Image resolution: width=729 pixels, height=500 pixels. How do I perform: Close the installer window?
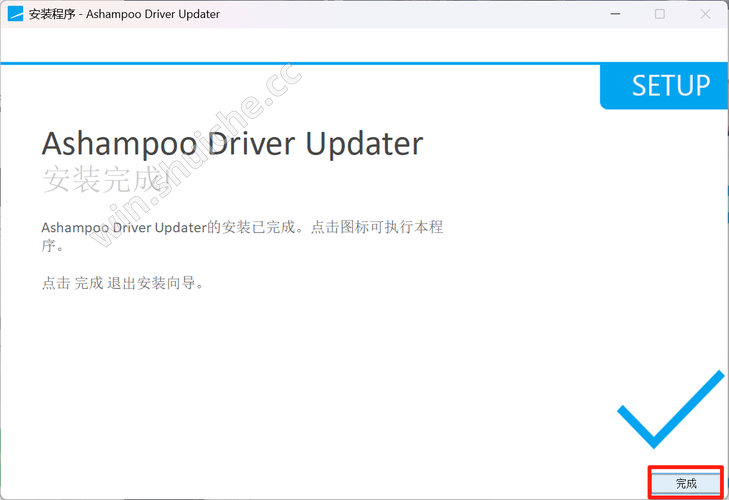tap(705, 14)
